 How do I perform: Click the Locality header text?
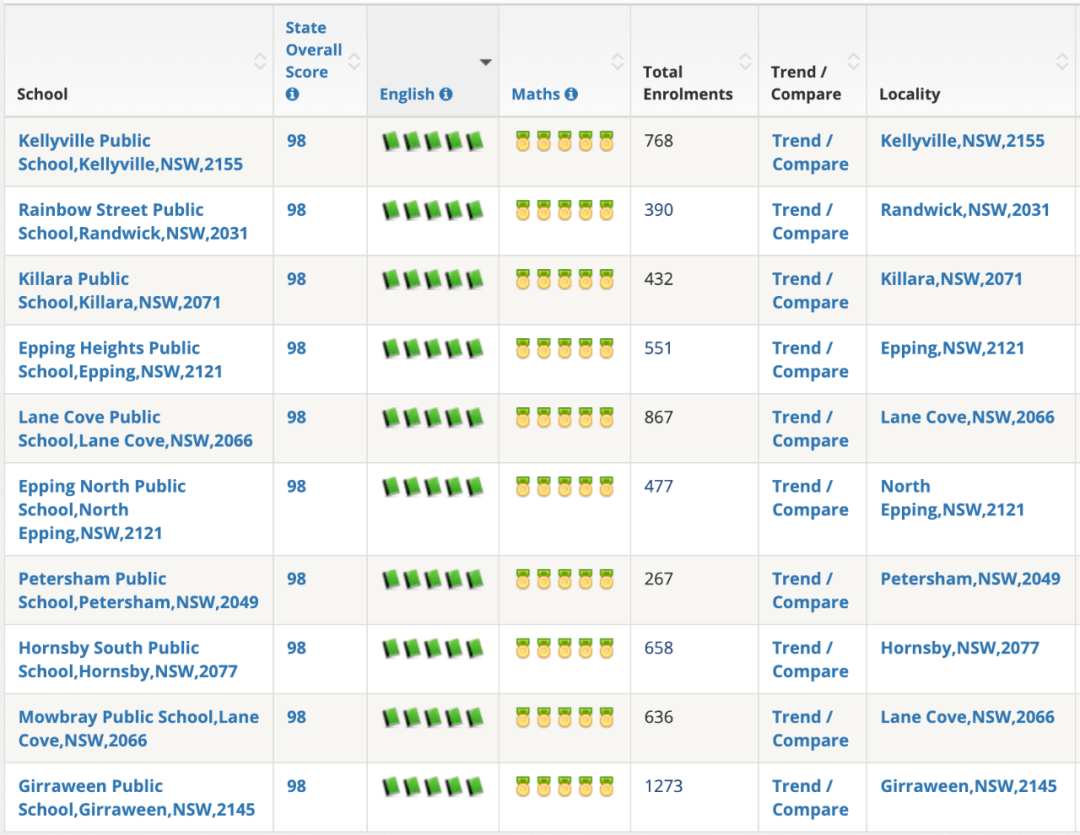click(909, 94)
